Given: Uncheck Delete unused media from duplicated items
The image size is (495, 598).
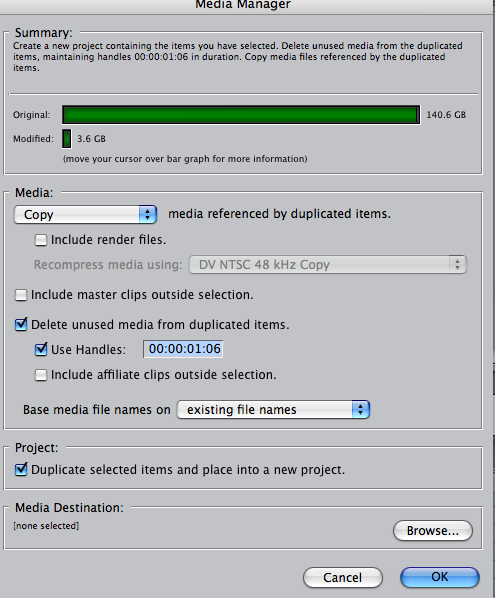Looking at the screenshot, I should point(21,325).
